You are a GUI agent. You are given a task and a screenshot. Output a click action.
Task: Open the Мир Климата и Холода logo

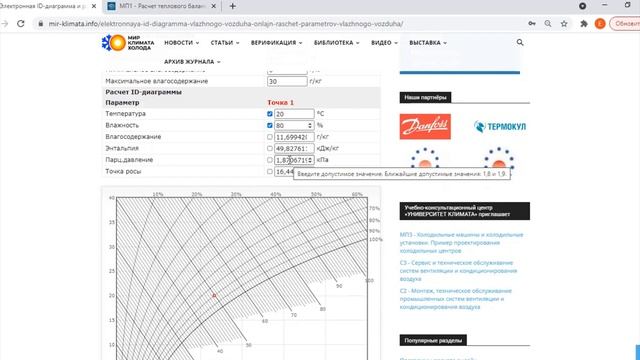point(128,43)
